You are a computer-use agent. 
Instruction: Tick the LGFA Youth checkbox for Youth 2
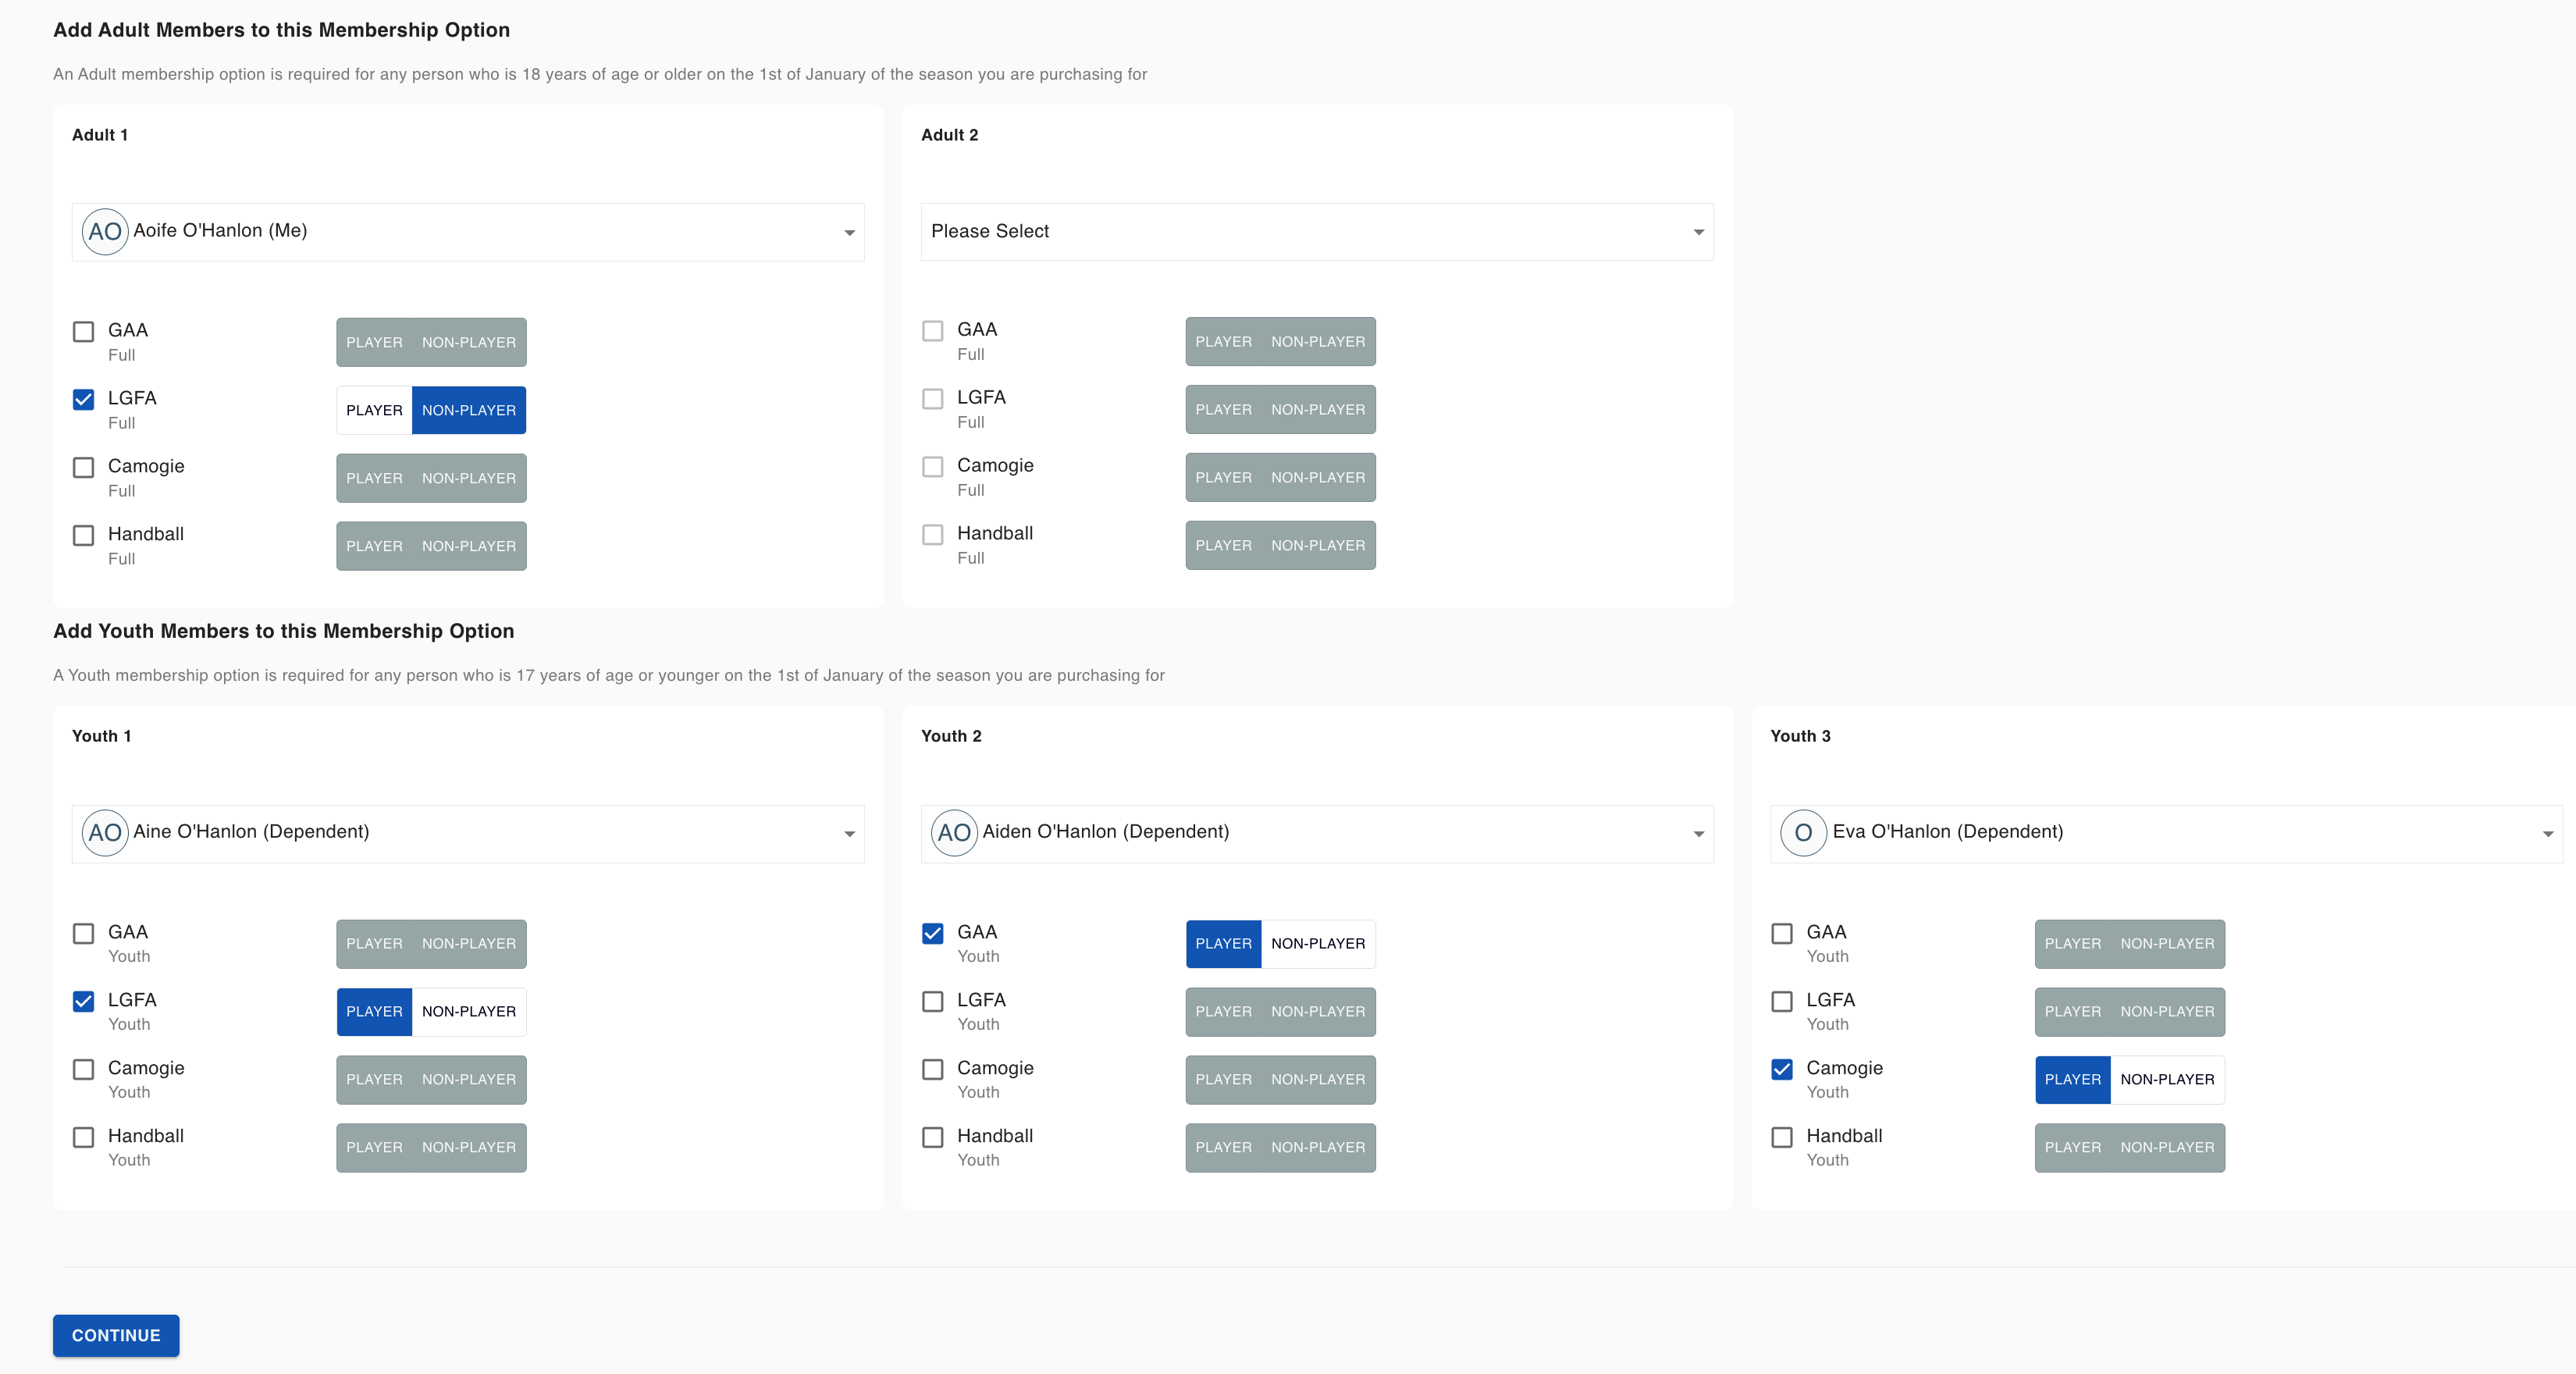[933, 1002]
